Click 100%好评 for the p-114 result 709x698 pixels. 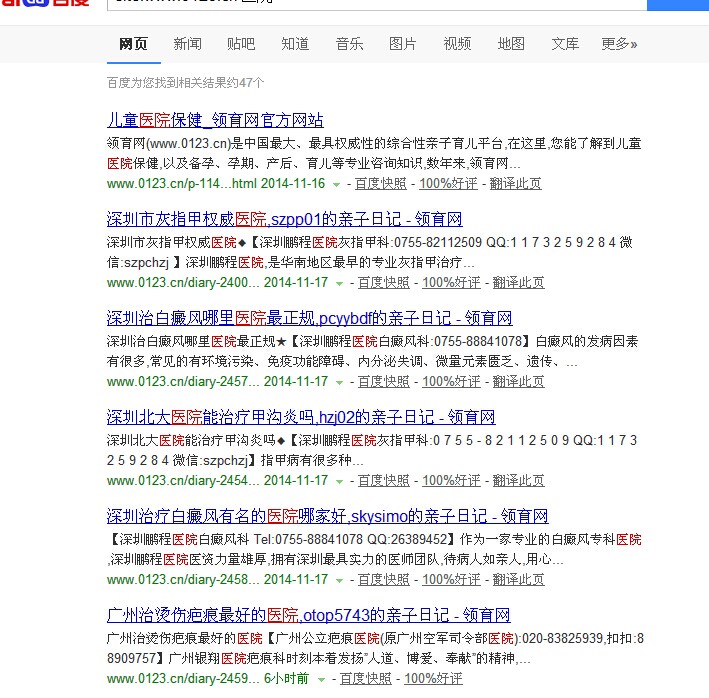(449, 184)
